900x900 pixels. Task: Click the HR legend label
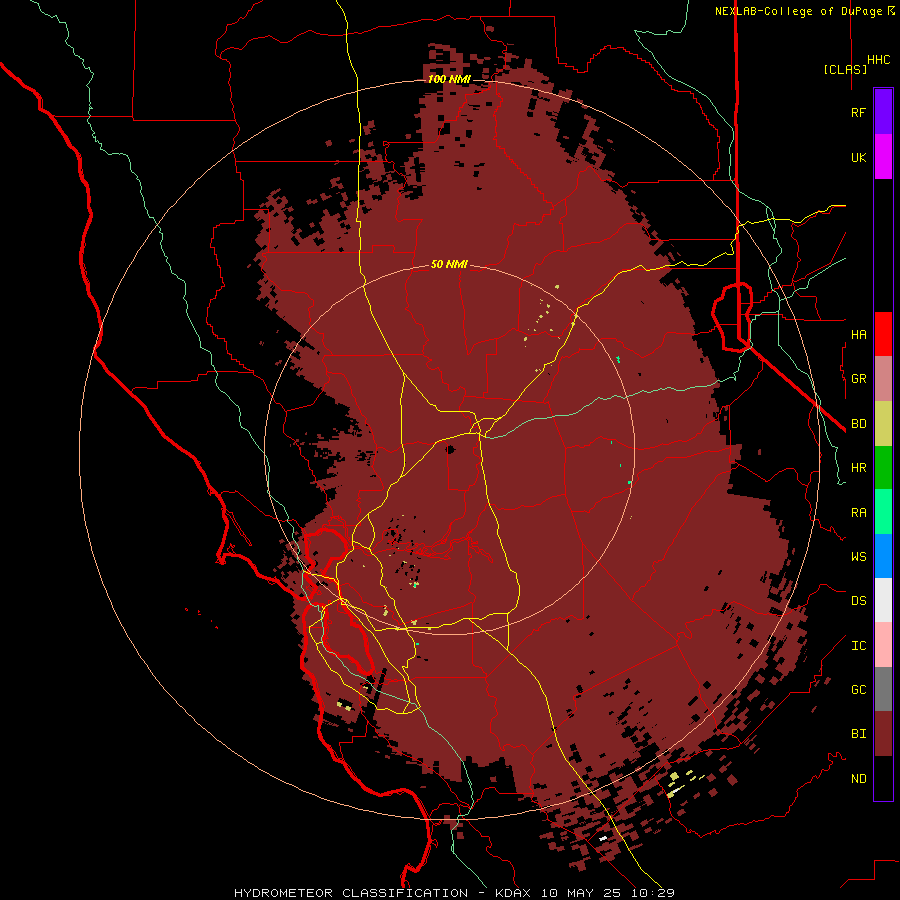click(858, 468)
